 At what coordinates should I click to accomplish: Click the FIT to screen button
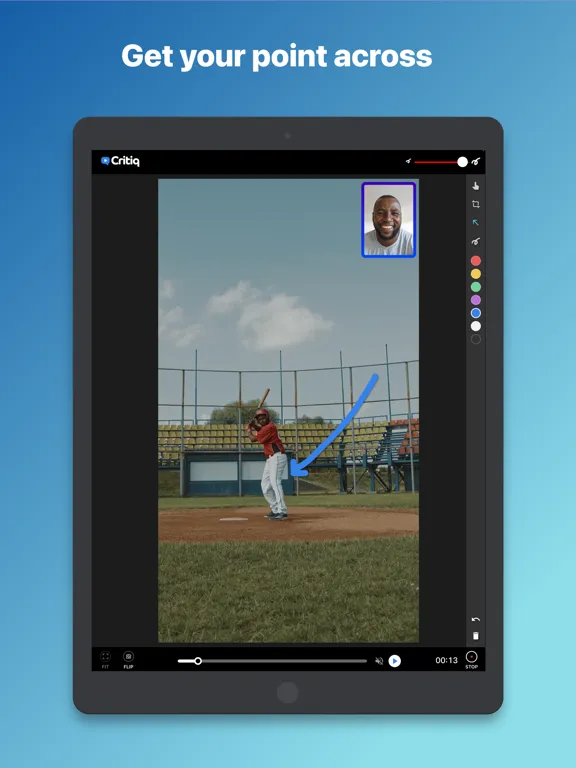pos(105,659)
